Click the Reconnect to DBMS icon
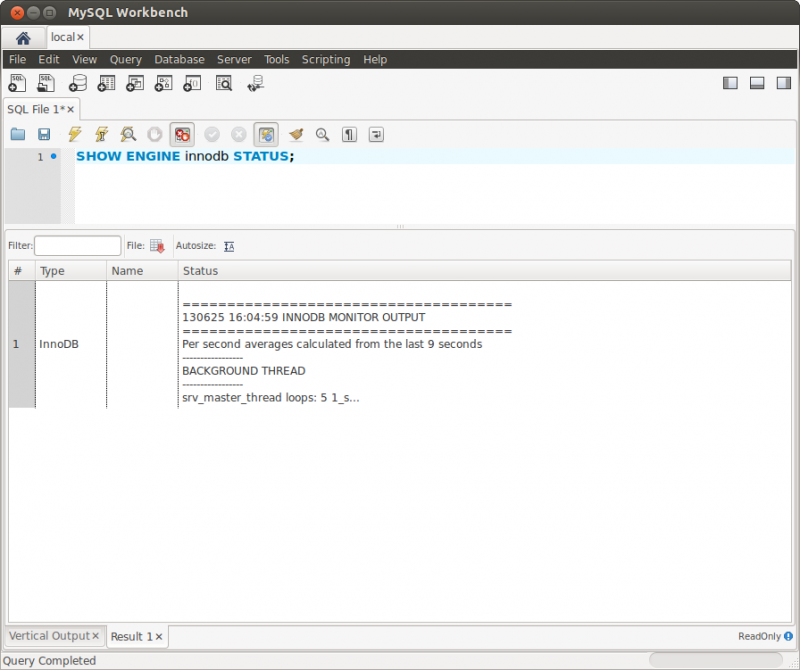 click(x=256, y=83)
